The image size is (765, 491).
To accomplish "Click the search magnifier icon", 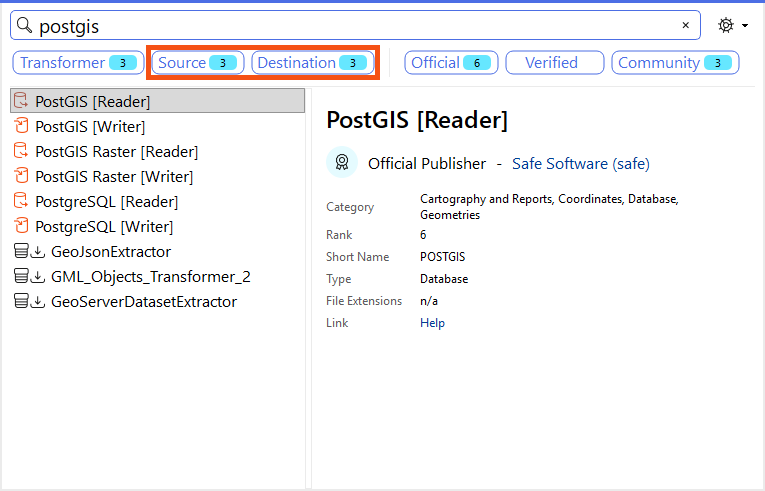I will click(x=24, y=25).
